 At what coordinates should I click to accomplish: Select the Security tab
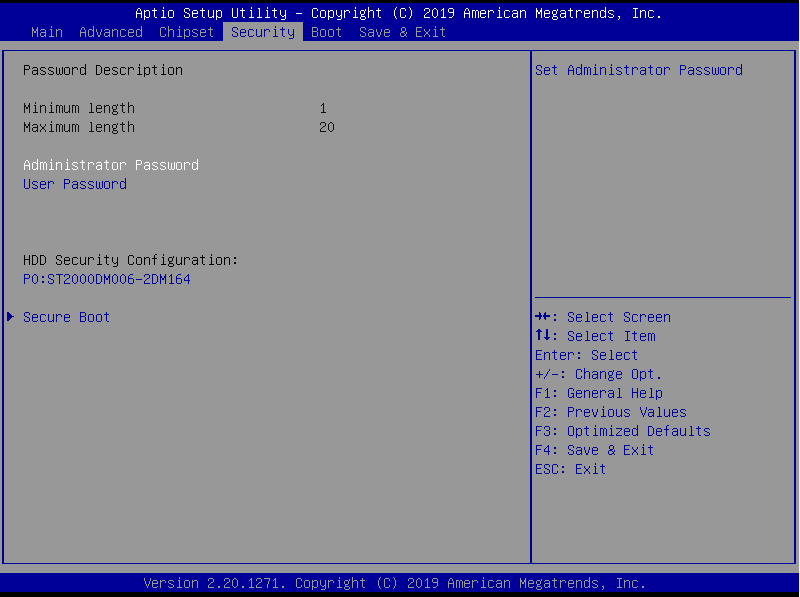click(x=262, y=32)
